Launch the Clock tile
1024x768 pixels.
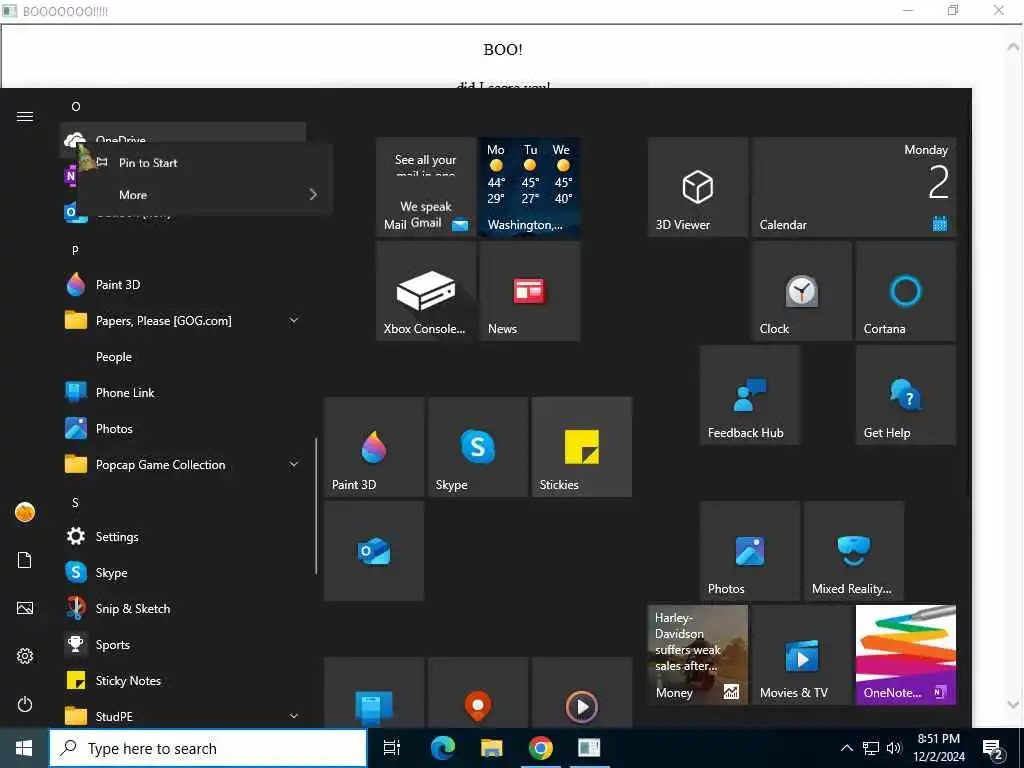(x=801, y=291)
